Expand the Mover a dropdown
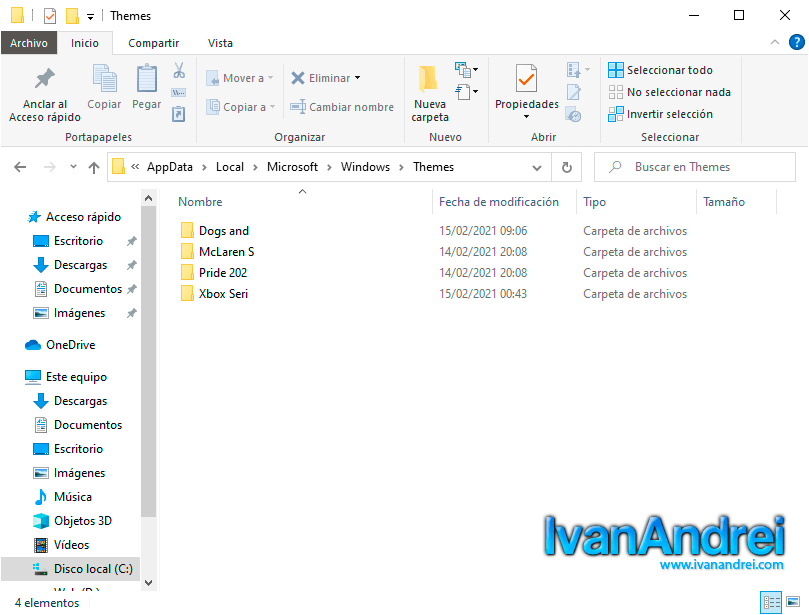The image size is (809, 615). click(x=271, y=78)
